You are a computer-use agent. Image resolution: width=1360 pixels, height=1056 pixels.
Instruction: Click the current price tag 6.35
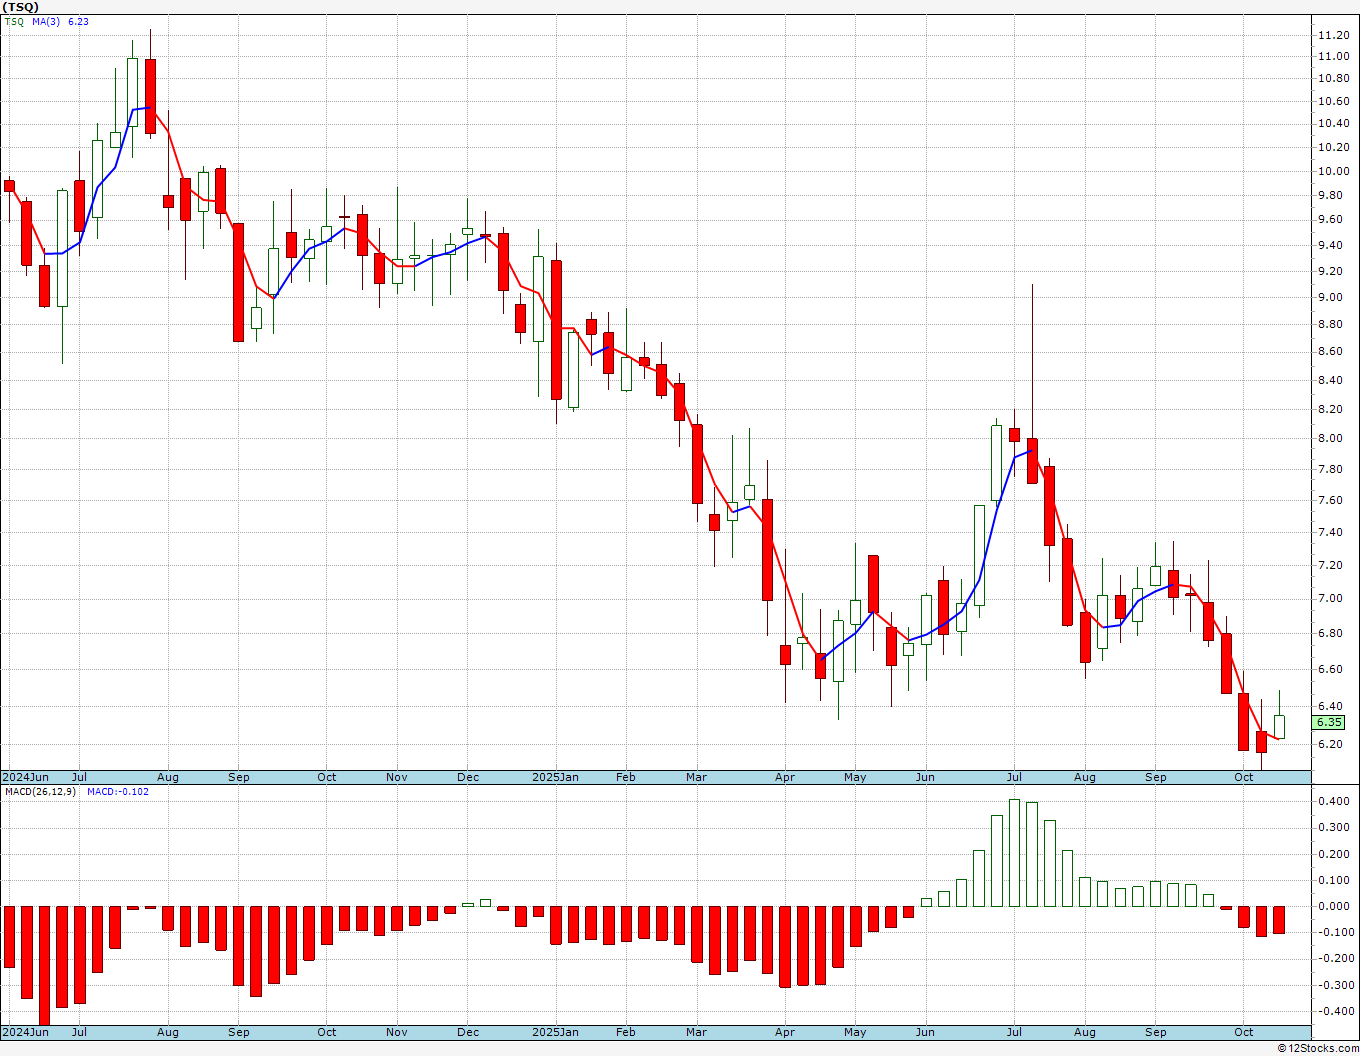click(1329, 722)
